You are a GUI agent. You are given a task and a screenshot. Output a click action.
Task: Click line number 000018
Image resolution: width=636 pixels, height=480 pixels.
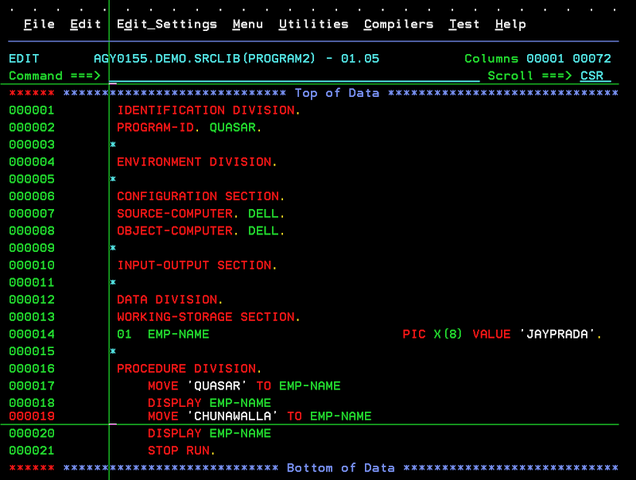pos(32,403)
